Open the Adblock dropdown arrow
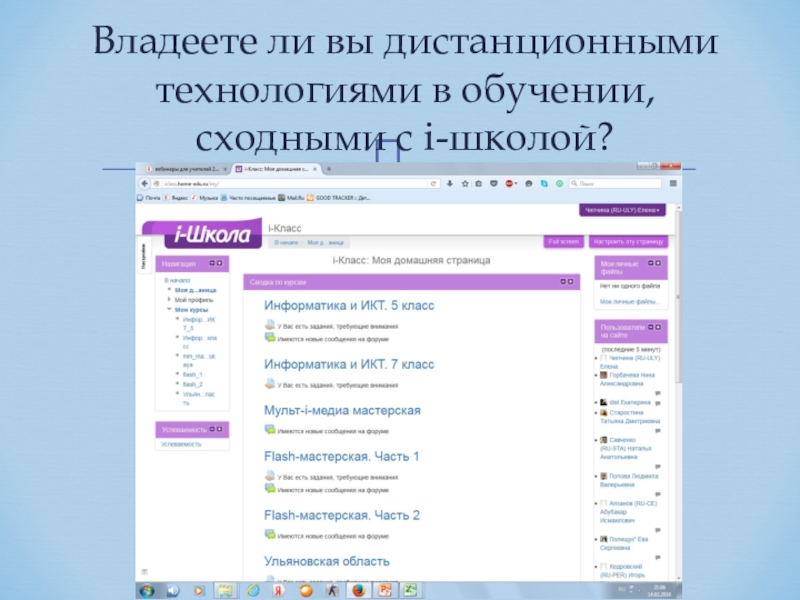This screenshot has height=600, width=800. pos(516,184)
